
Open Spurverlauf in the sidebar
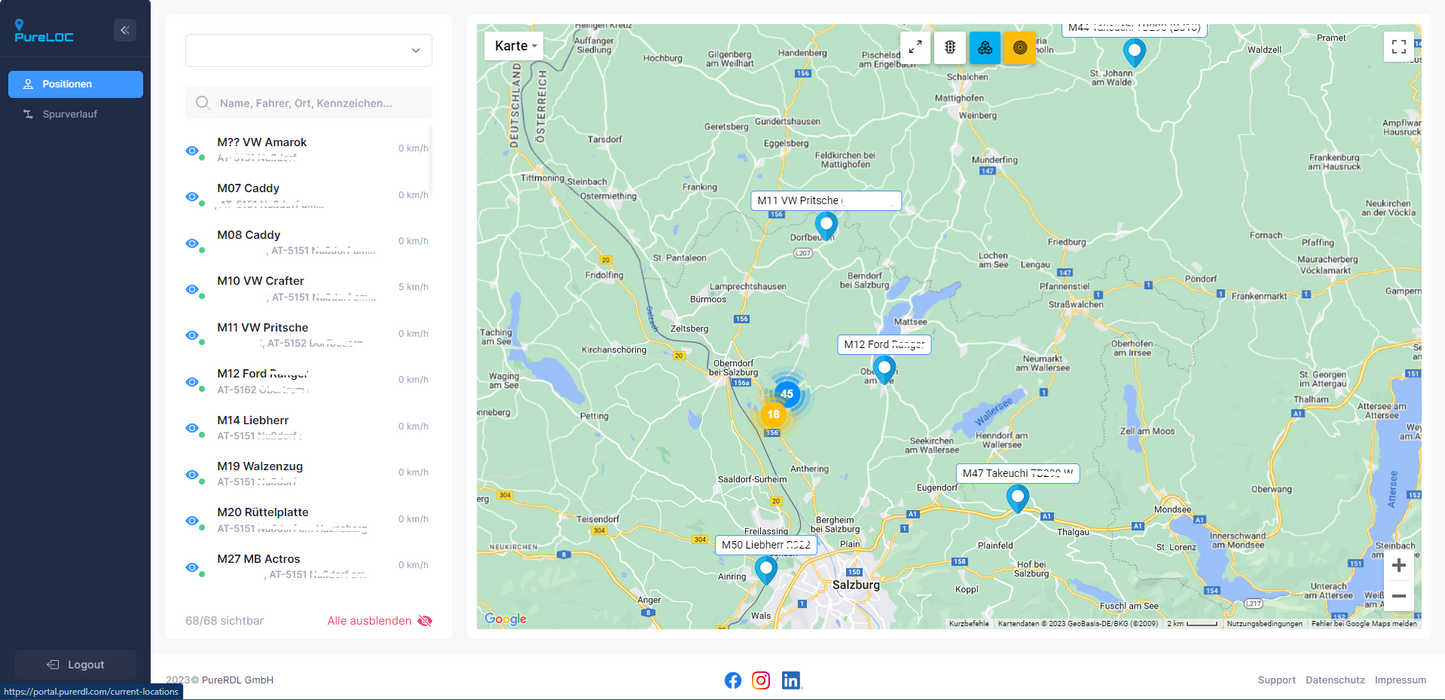(69, 114)
